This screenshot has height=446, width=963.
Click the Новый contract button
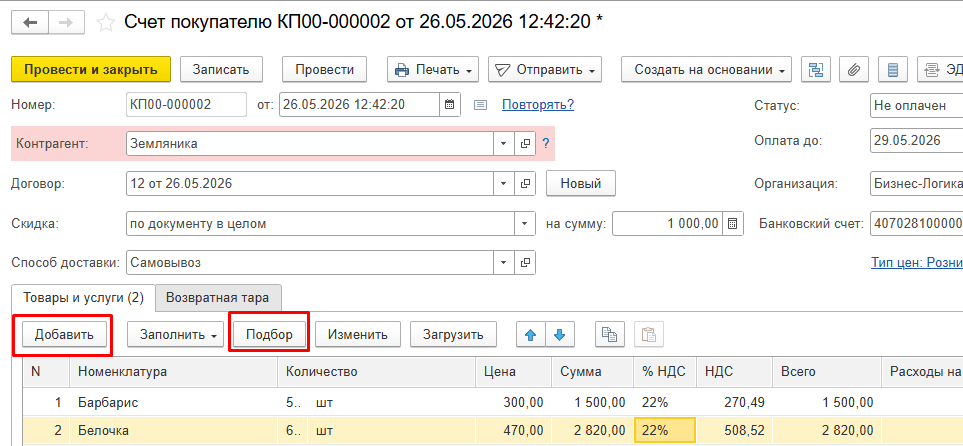580,183
